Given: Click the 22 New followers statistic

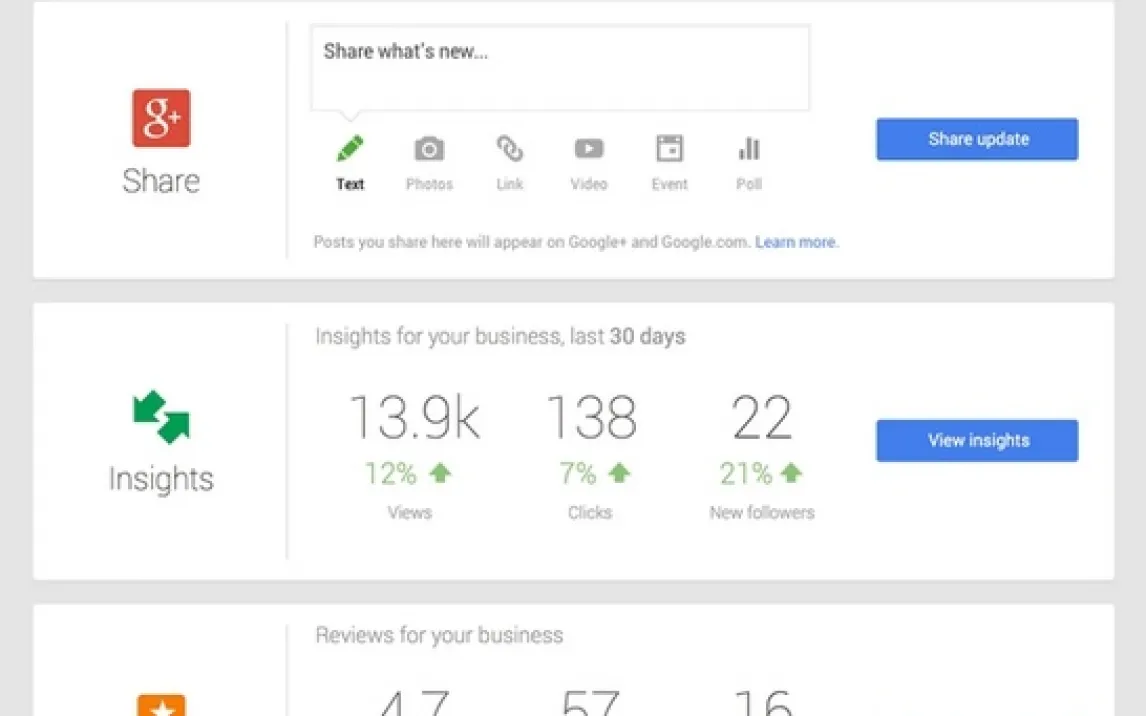Looking at the screenshot, I should point(762,418).
